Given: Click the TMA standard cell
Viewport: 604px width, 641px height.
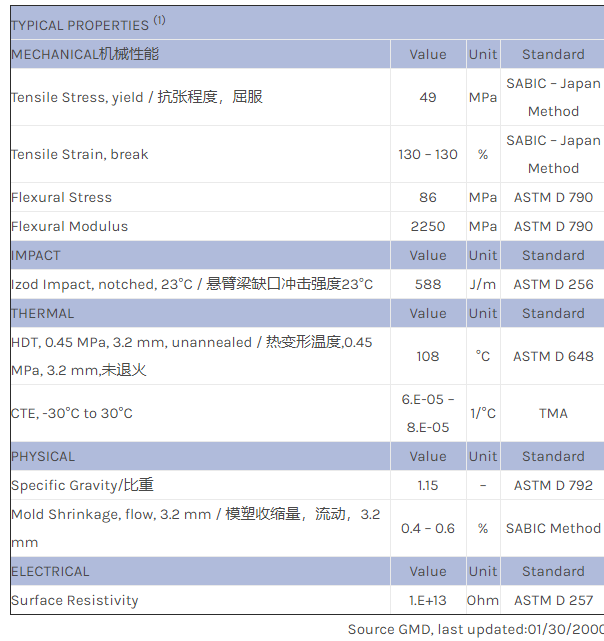Looking at the screenshot, I should [x=553, y=413].
